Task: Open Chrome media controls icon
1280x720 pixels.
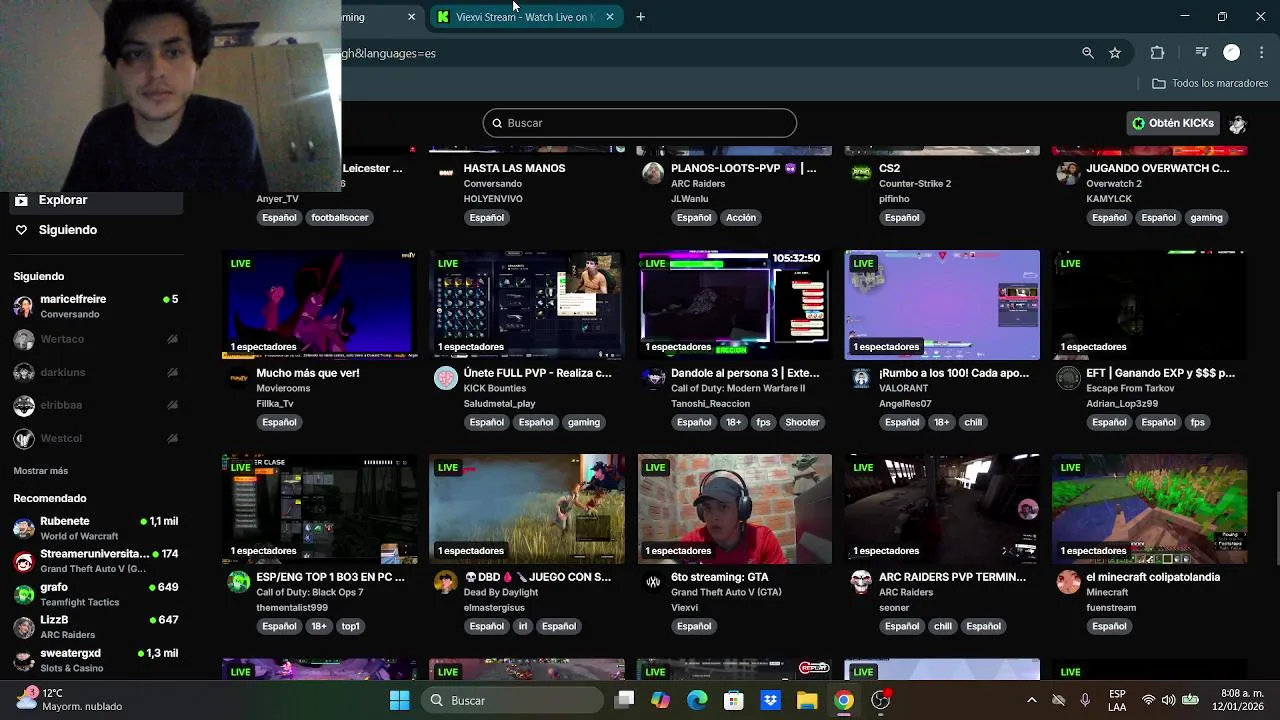Action: (x=1202, y=53)
